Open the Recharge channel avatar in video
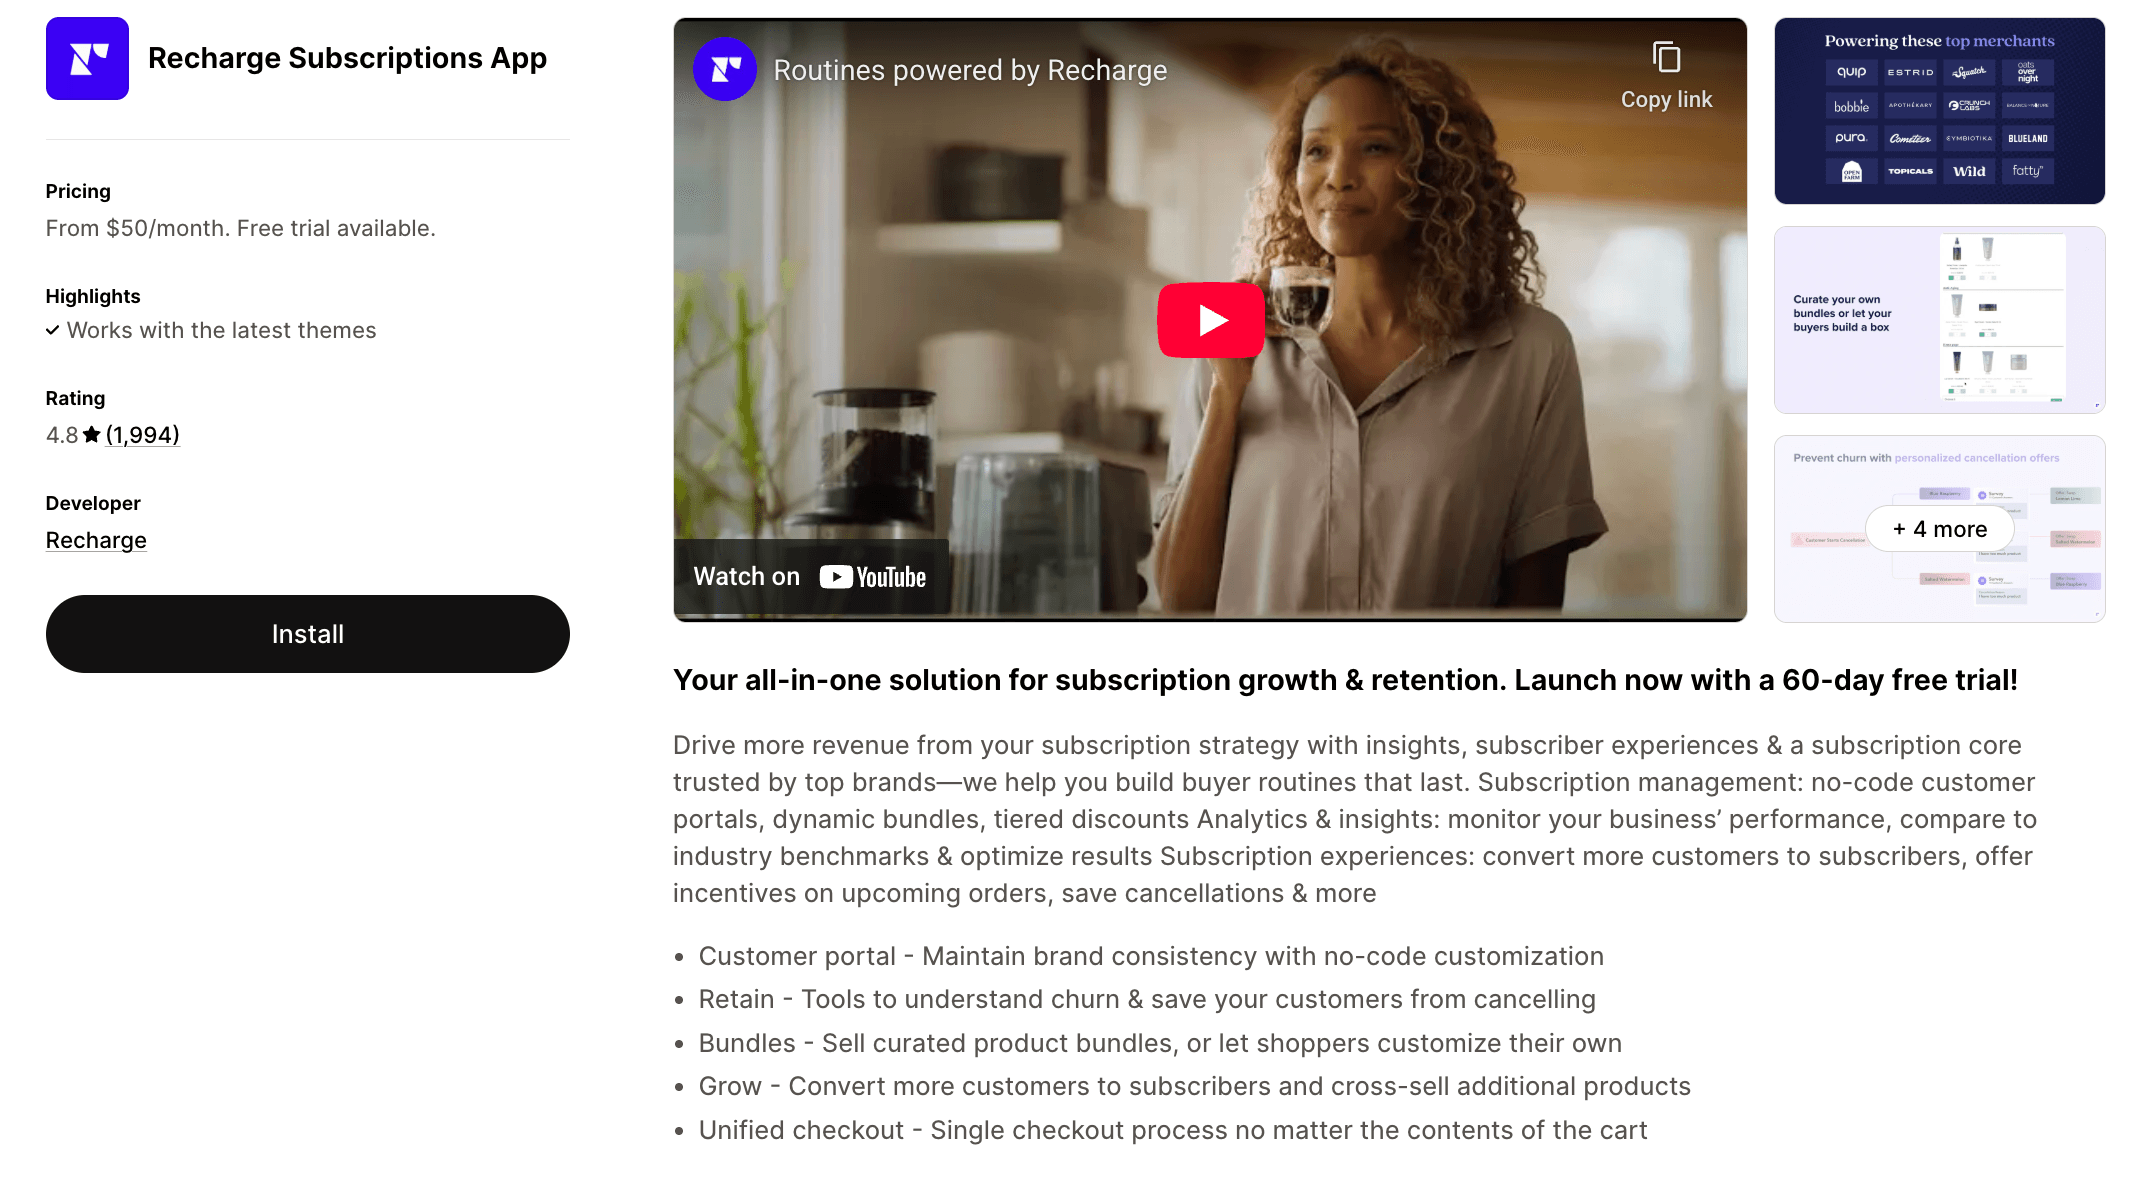2140x1186 pixels. click(x=725, y=70)
